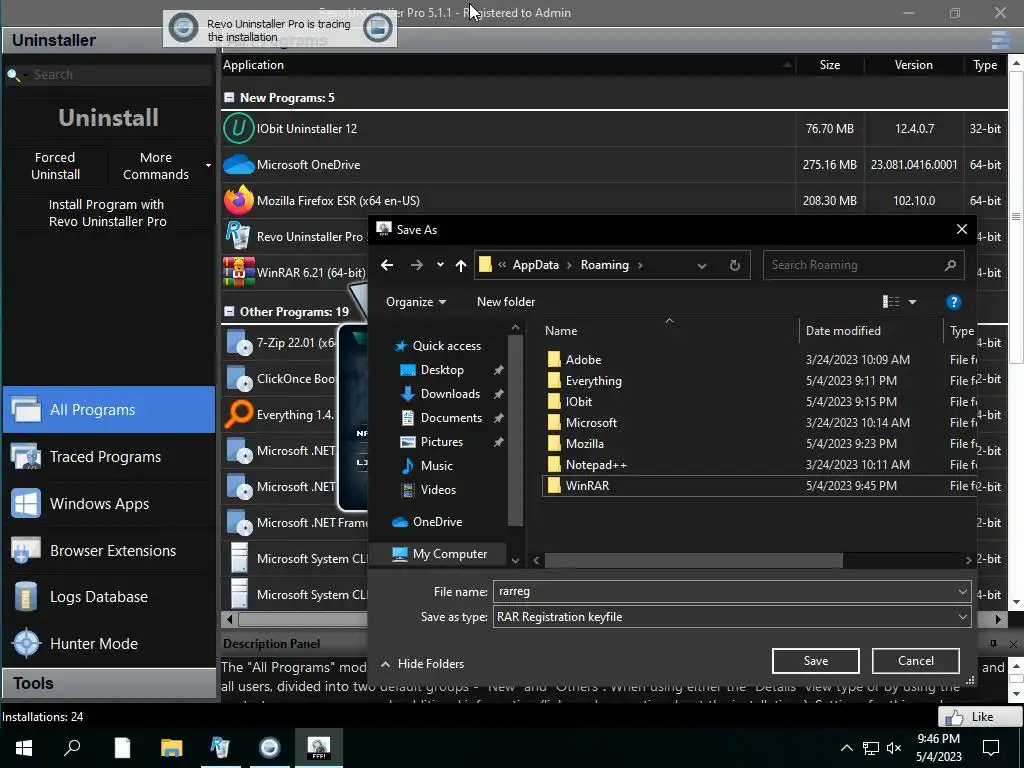The width and height of the screenshot is (1024, 768).
Task: Open Browser Extensions section
Action: coord(109,551)
